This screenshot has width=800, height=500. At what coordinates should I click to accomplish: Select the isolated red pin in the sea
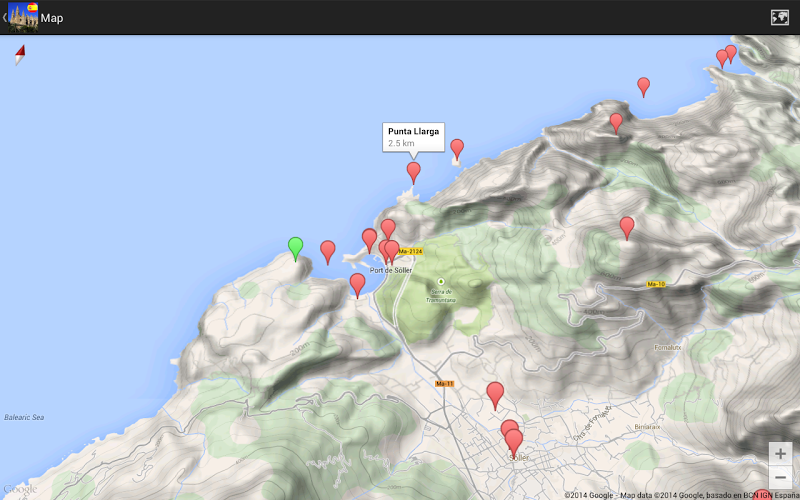(644, 87)
